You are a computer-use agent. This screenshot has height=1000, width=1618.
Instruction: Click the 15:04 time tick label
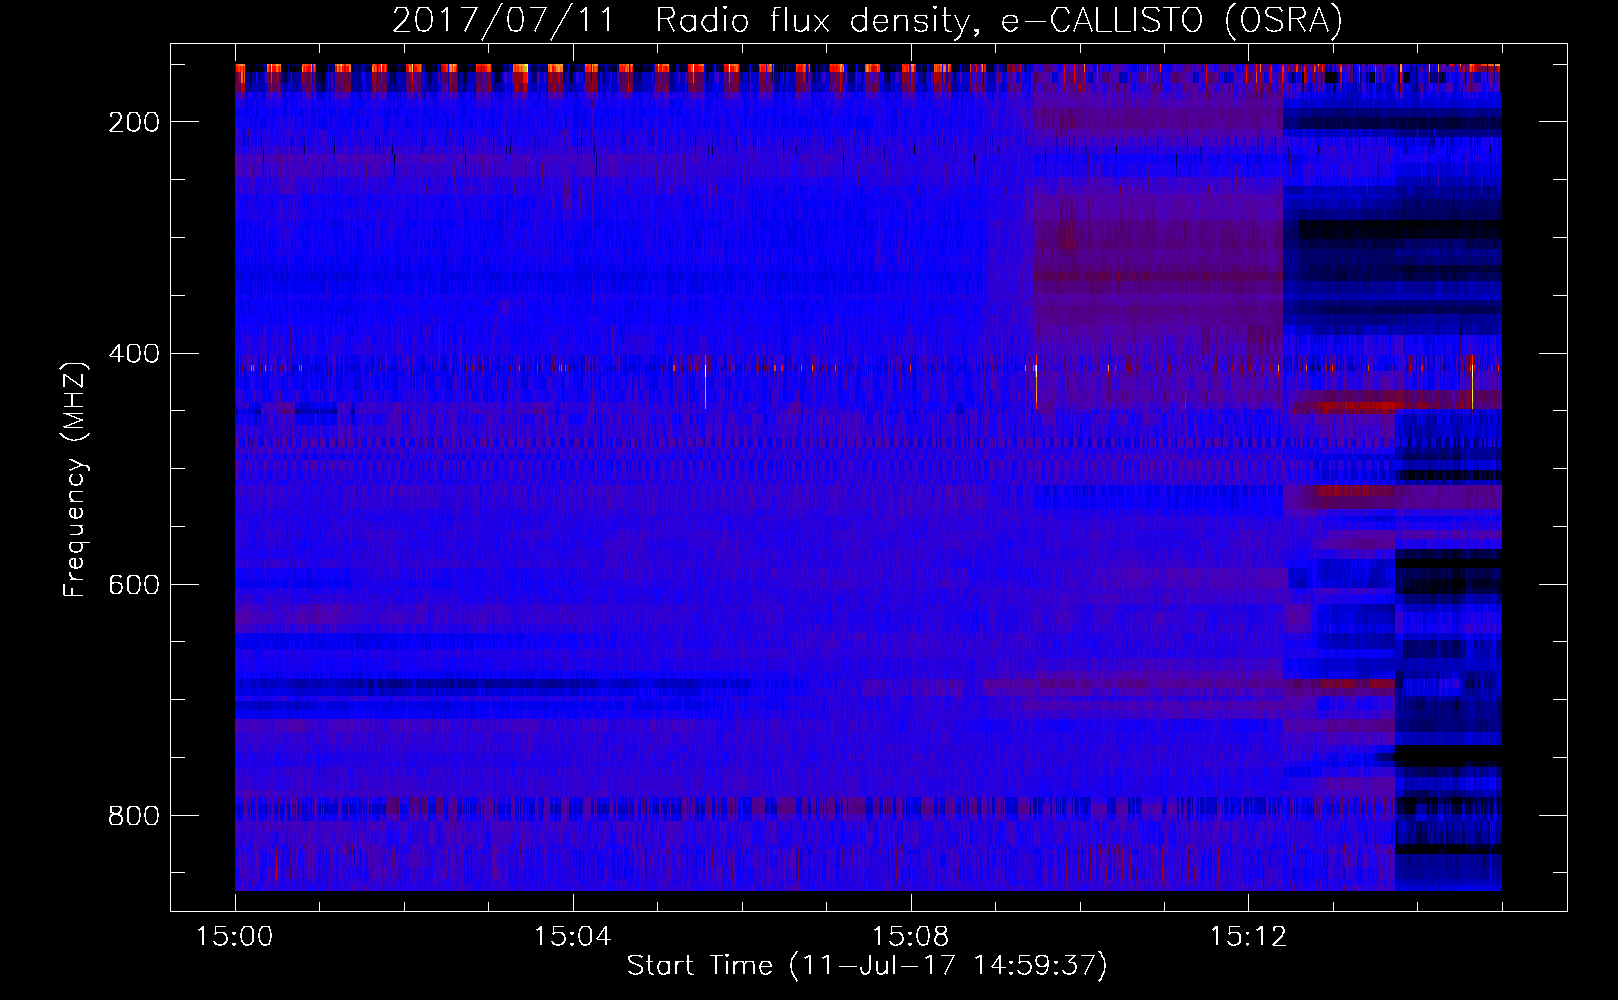point(572,937)
